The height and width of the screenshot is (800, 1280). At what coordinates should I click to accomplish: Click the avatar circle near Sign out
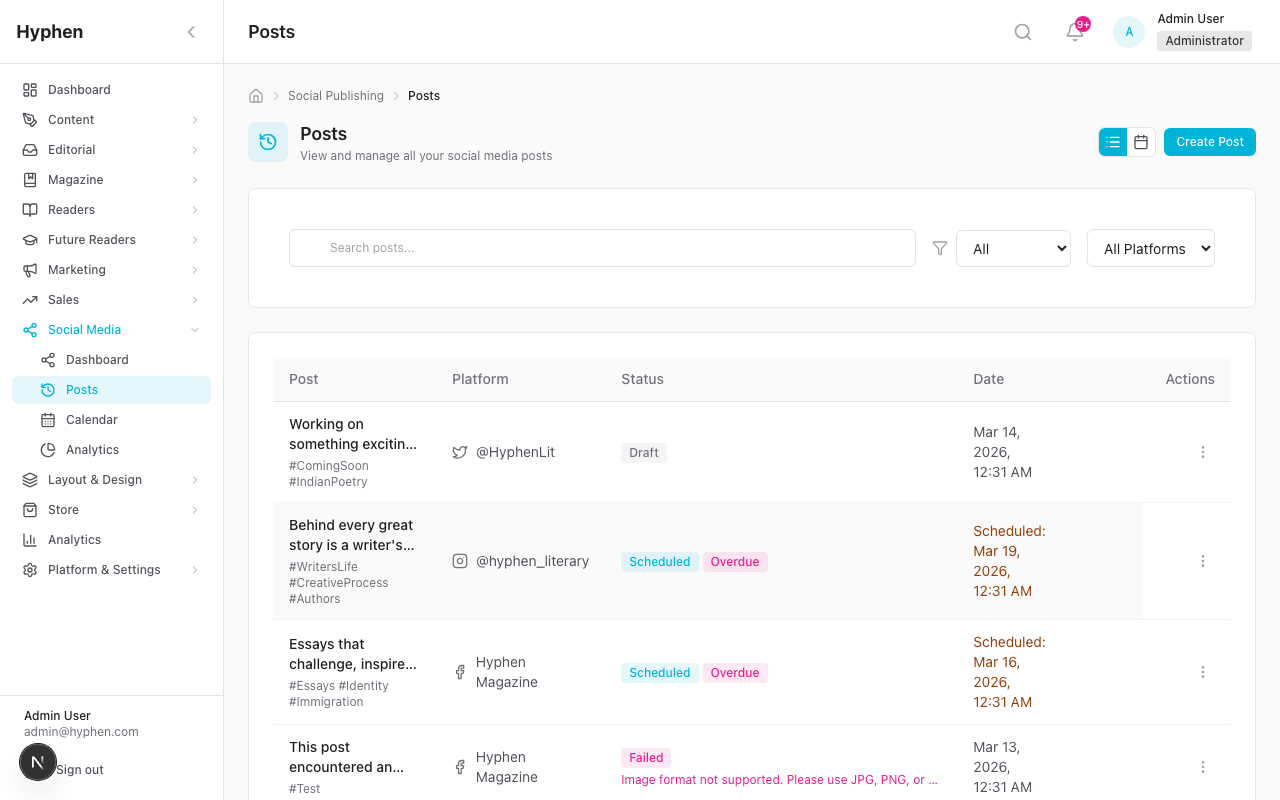click(x=38, y=762)
